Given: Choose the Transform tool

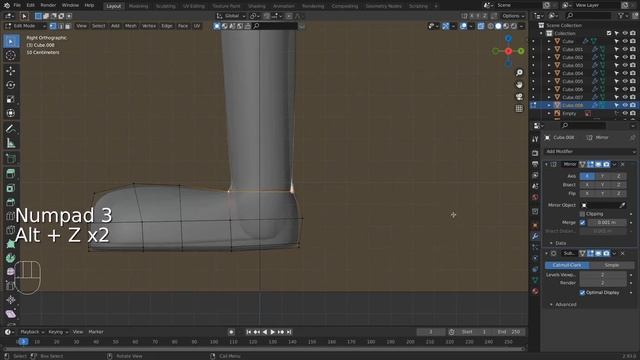Looking at the screenshot, I should (11, 113).
